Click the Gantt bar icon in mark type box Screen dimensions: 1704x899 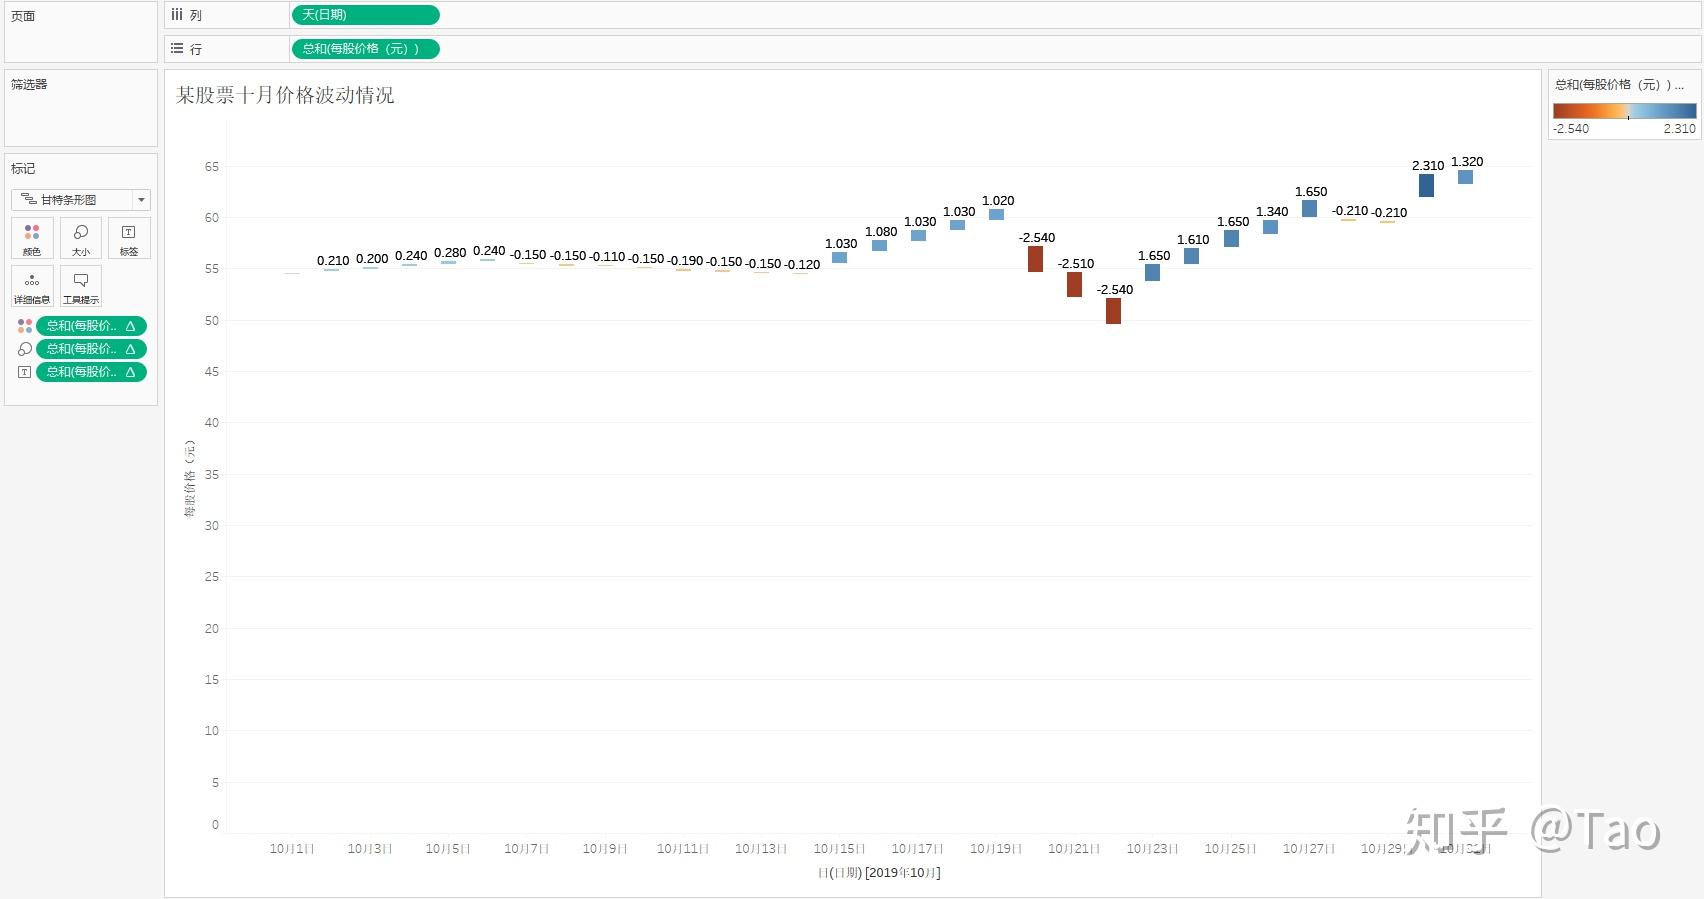[x=28, y=200]
